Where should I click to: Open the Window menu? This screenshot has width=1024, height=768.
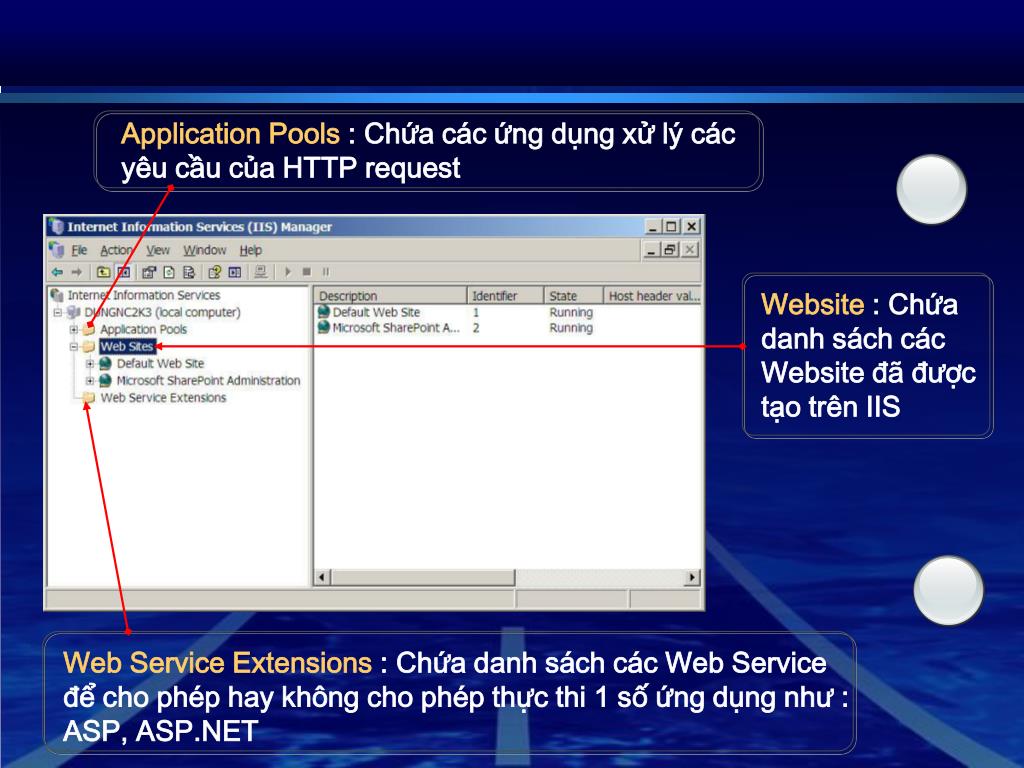coord(204,250)
